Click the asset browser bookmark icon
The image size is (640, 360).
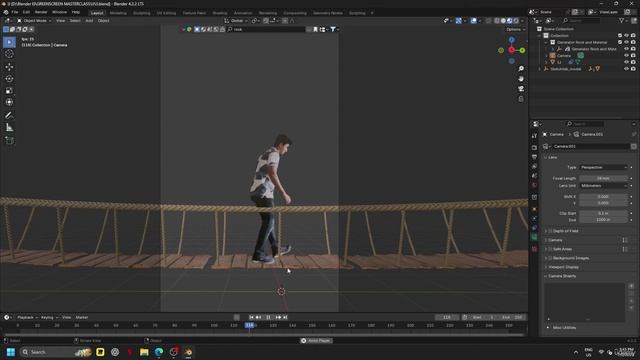315,29
